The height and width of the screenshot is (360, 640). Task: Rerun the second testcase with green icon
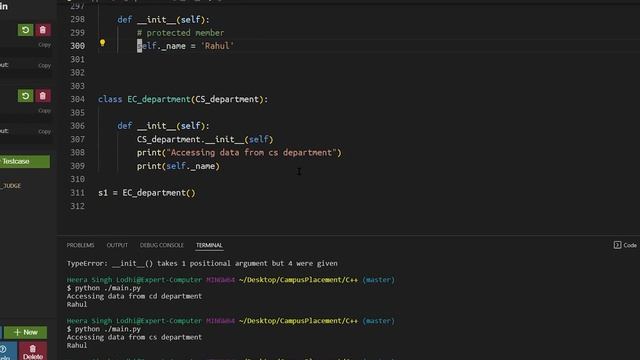click(x=25, y=96)
